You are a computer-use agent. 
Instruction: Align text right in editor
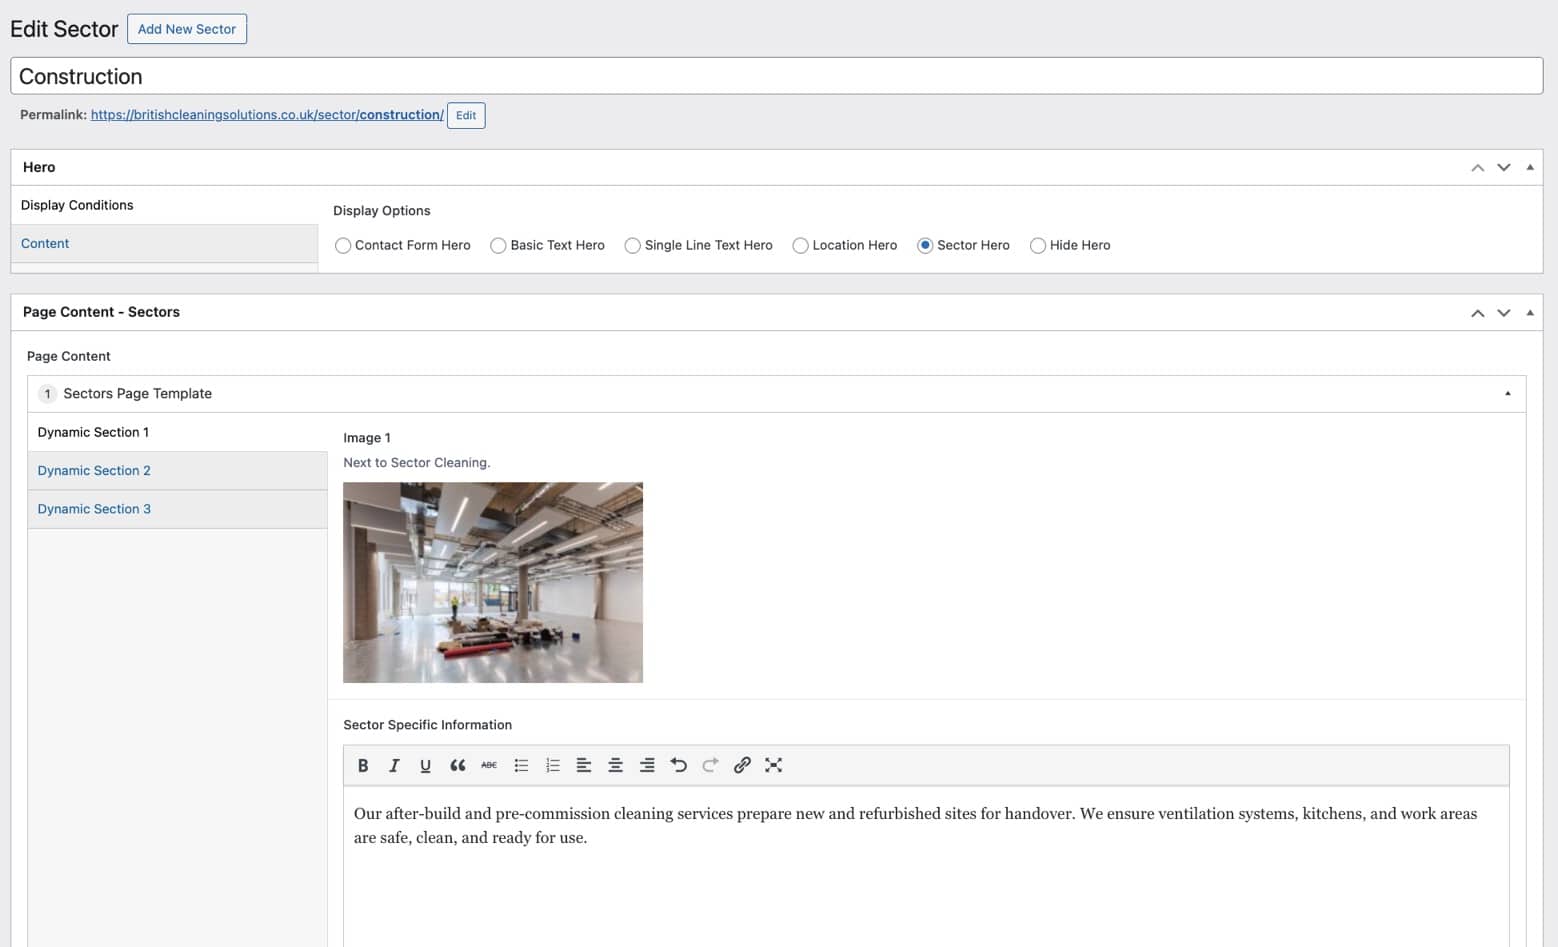click(647, 765)
